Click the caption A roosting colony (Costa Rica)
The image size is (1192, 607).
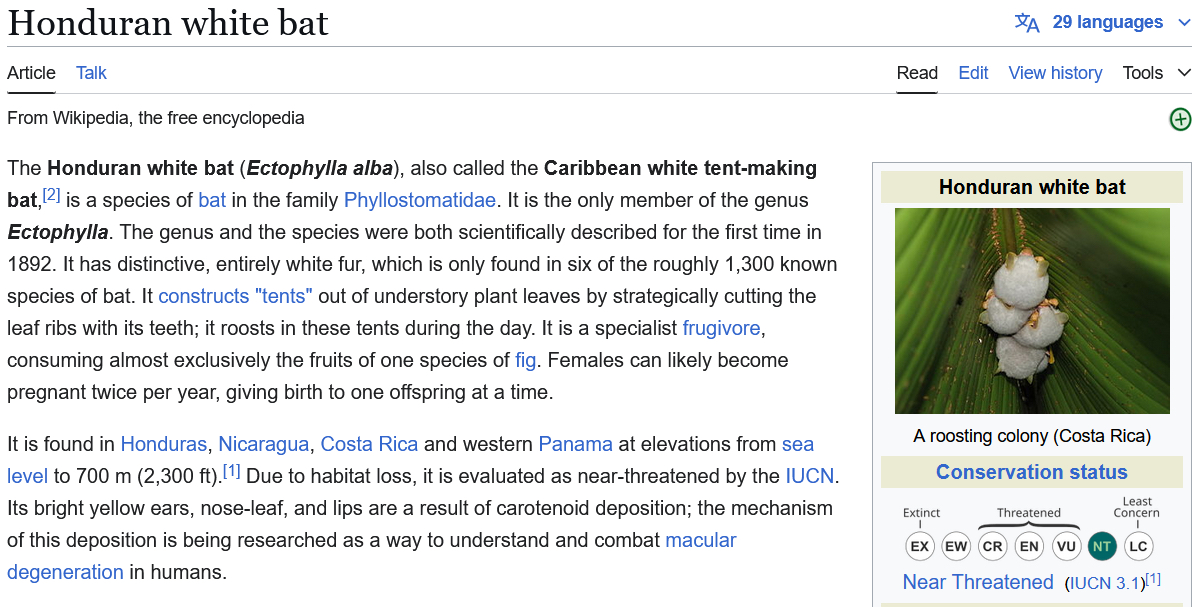1032,437
